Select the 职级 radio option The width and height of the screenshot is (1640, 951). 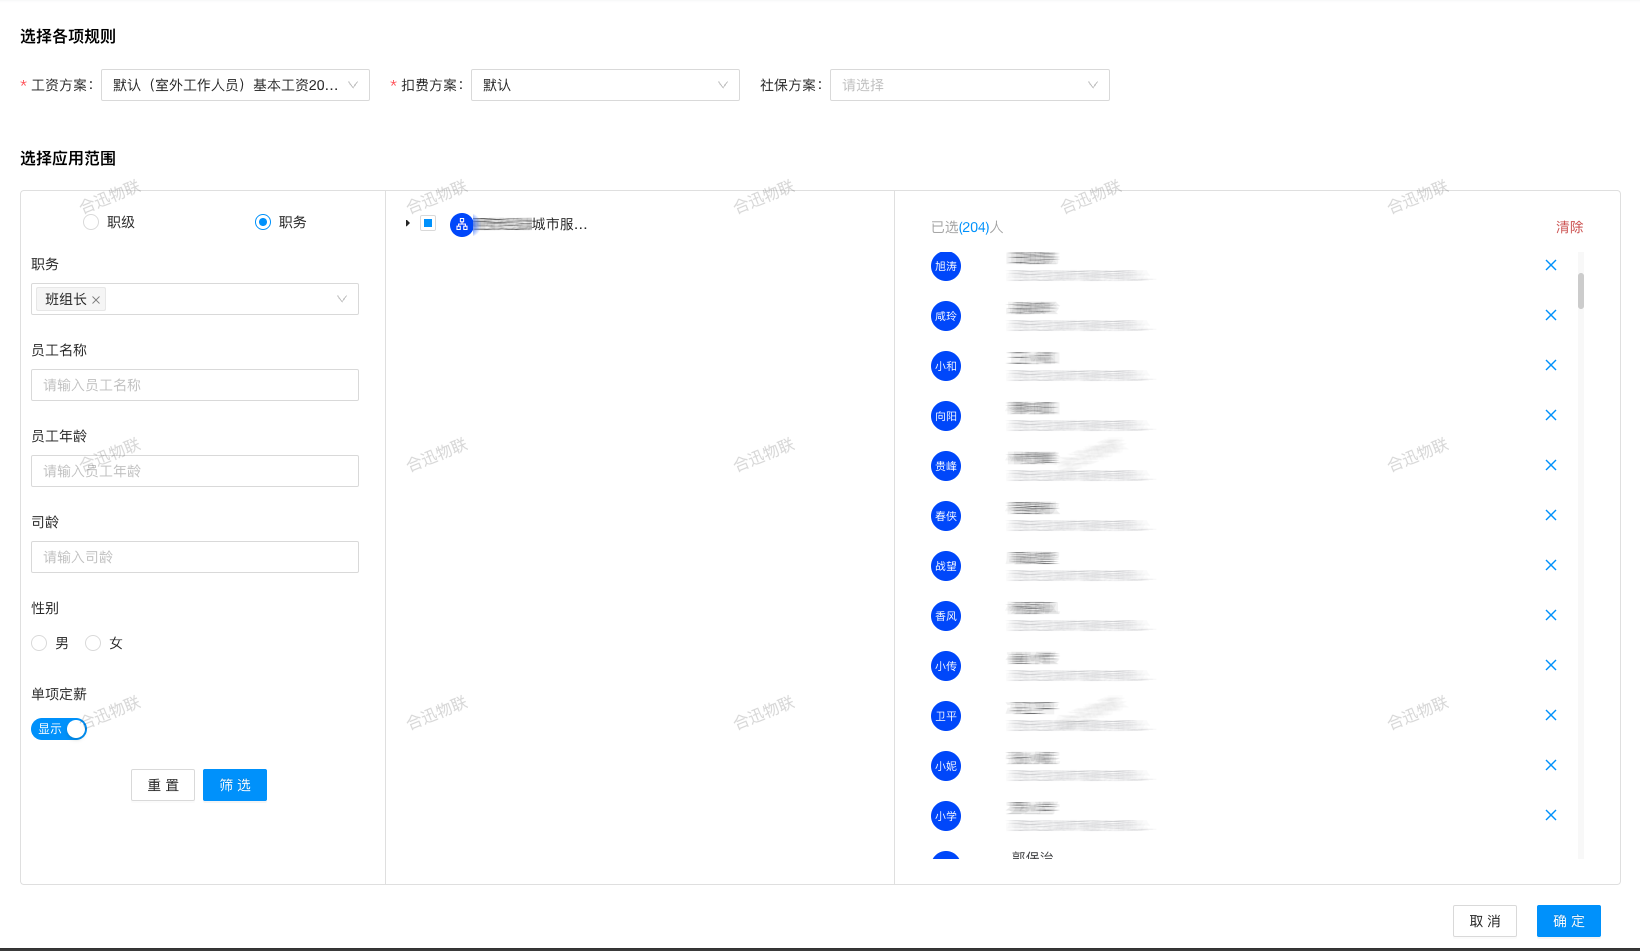[91, 222]
